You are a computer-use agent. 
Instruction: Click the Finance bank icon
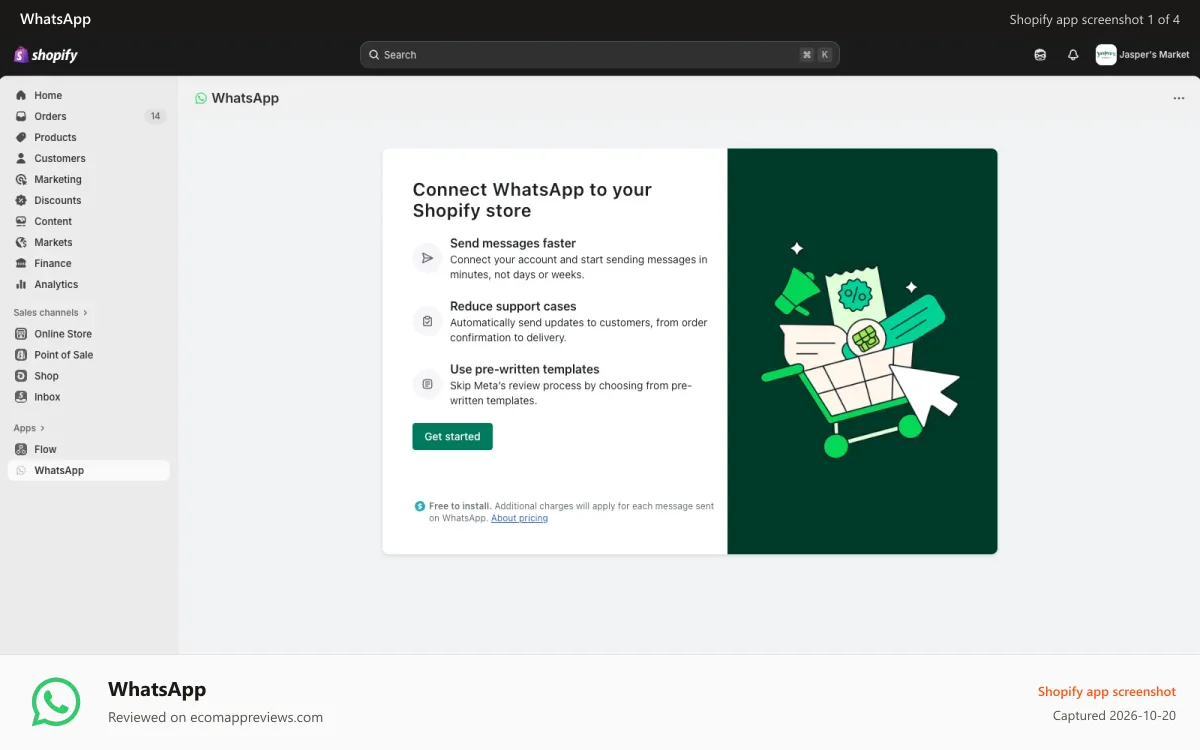[x=21, y=263]
